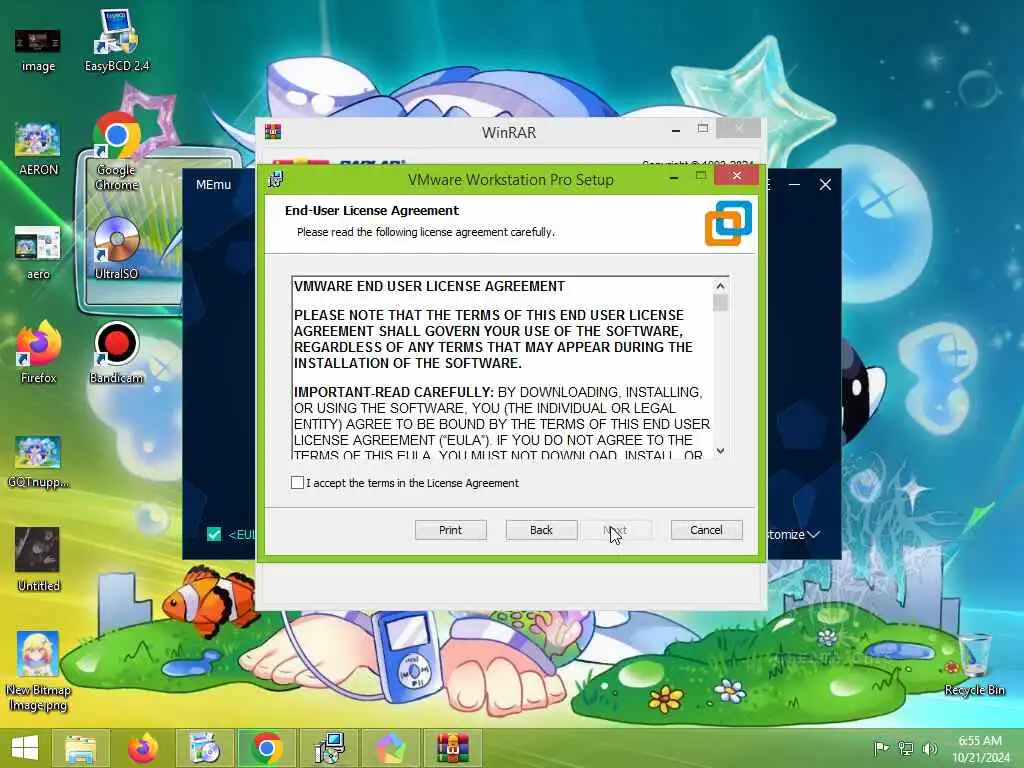Close the VMware Workstation Pro Setup window

[x=737, y=176]
